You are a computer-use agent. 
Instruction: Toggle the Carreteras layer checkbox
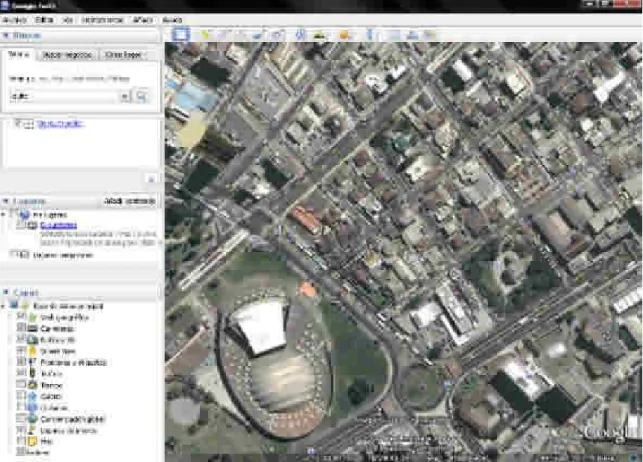point(21,328)
